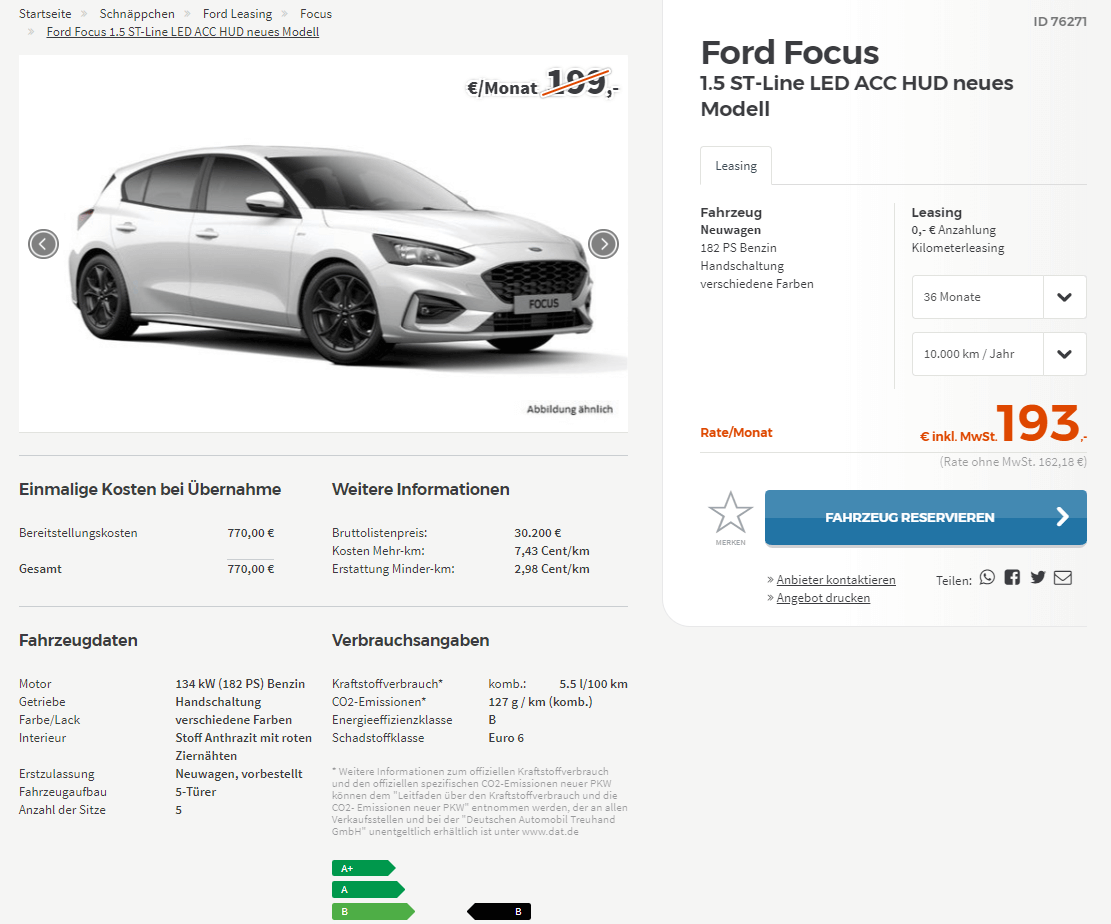Select the Leasing tab
This screenshot has height=924, width=1111.
[x=735, y=166]
